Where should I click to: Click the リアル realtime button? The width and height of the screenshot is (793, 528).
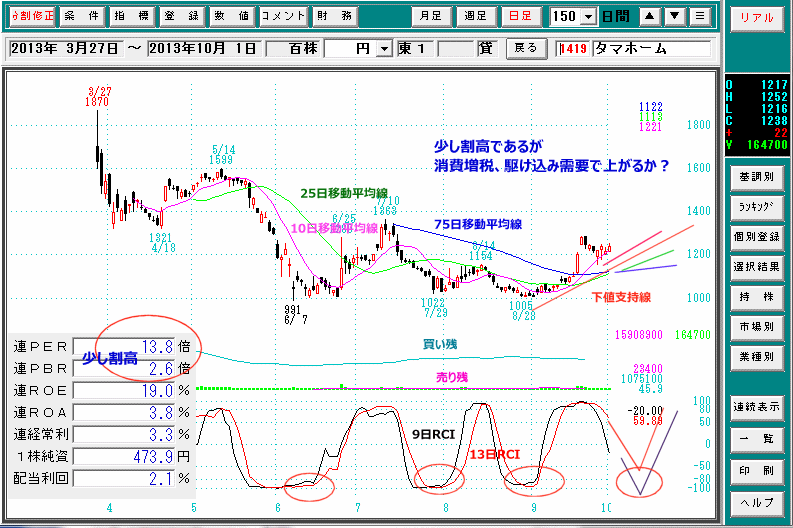[x=757, y=18]
